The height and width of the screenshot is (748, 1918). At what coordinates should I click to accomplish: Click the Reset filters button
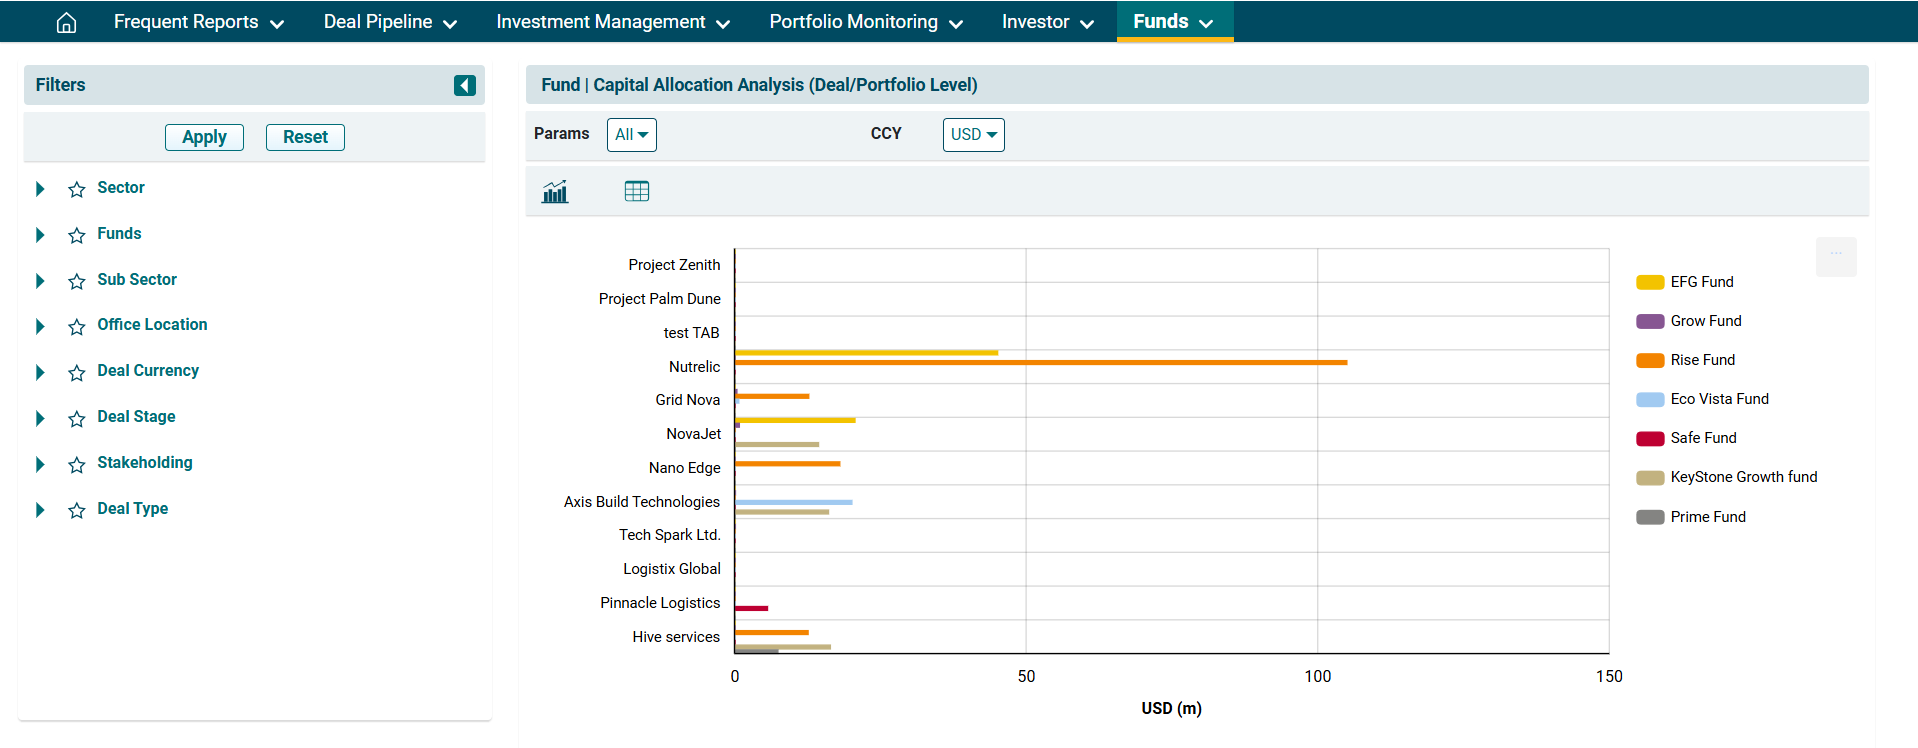click(x=305, y=137)
